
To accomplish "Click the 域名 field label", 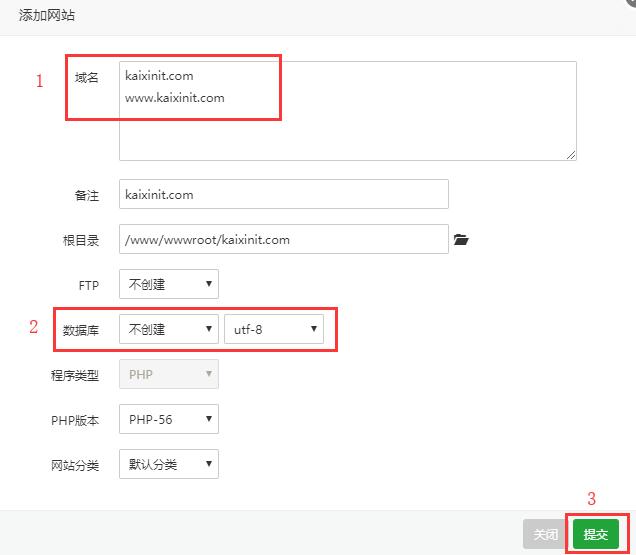I will (87, 77).
